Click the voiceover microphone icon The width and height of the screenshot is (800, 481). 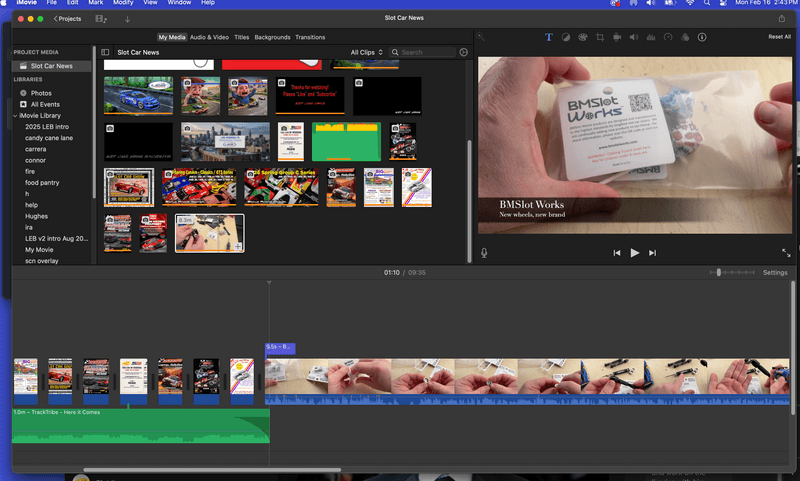point(484,253)
